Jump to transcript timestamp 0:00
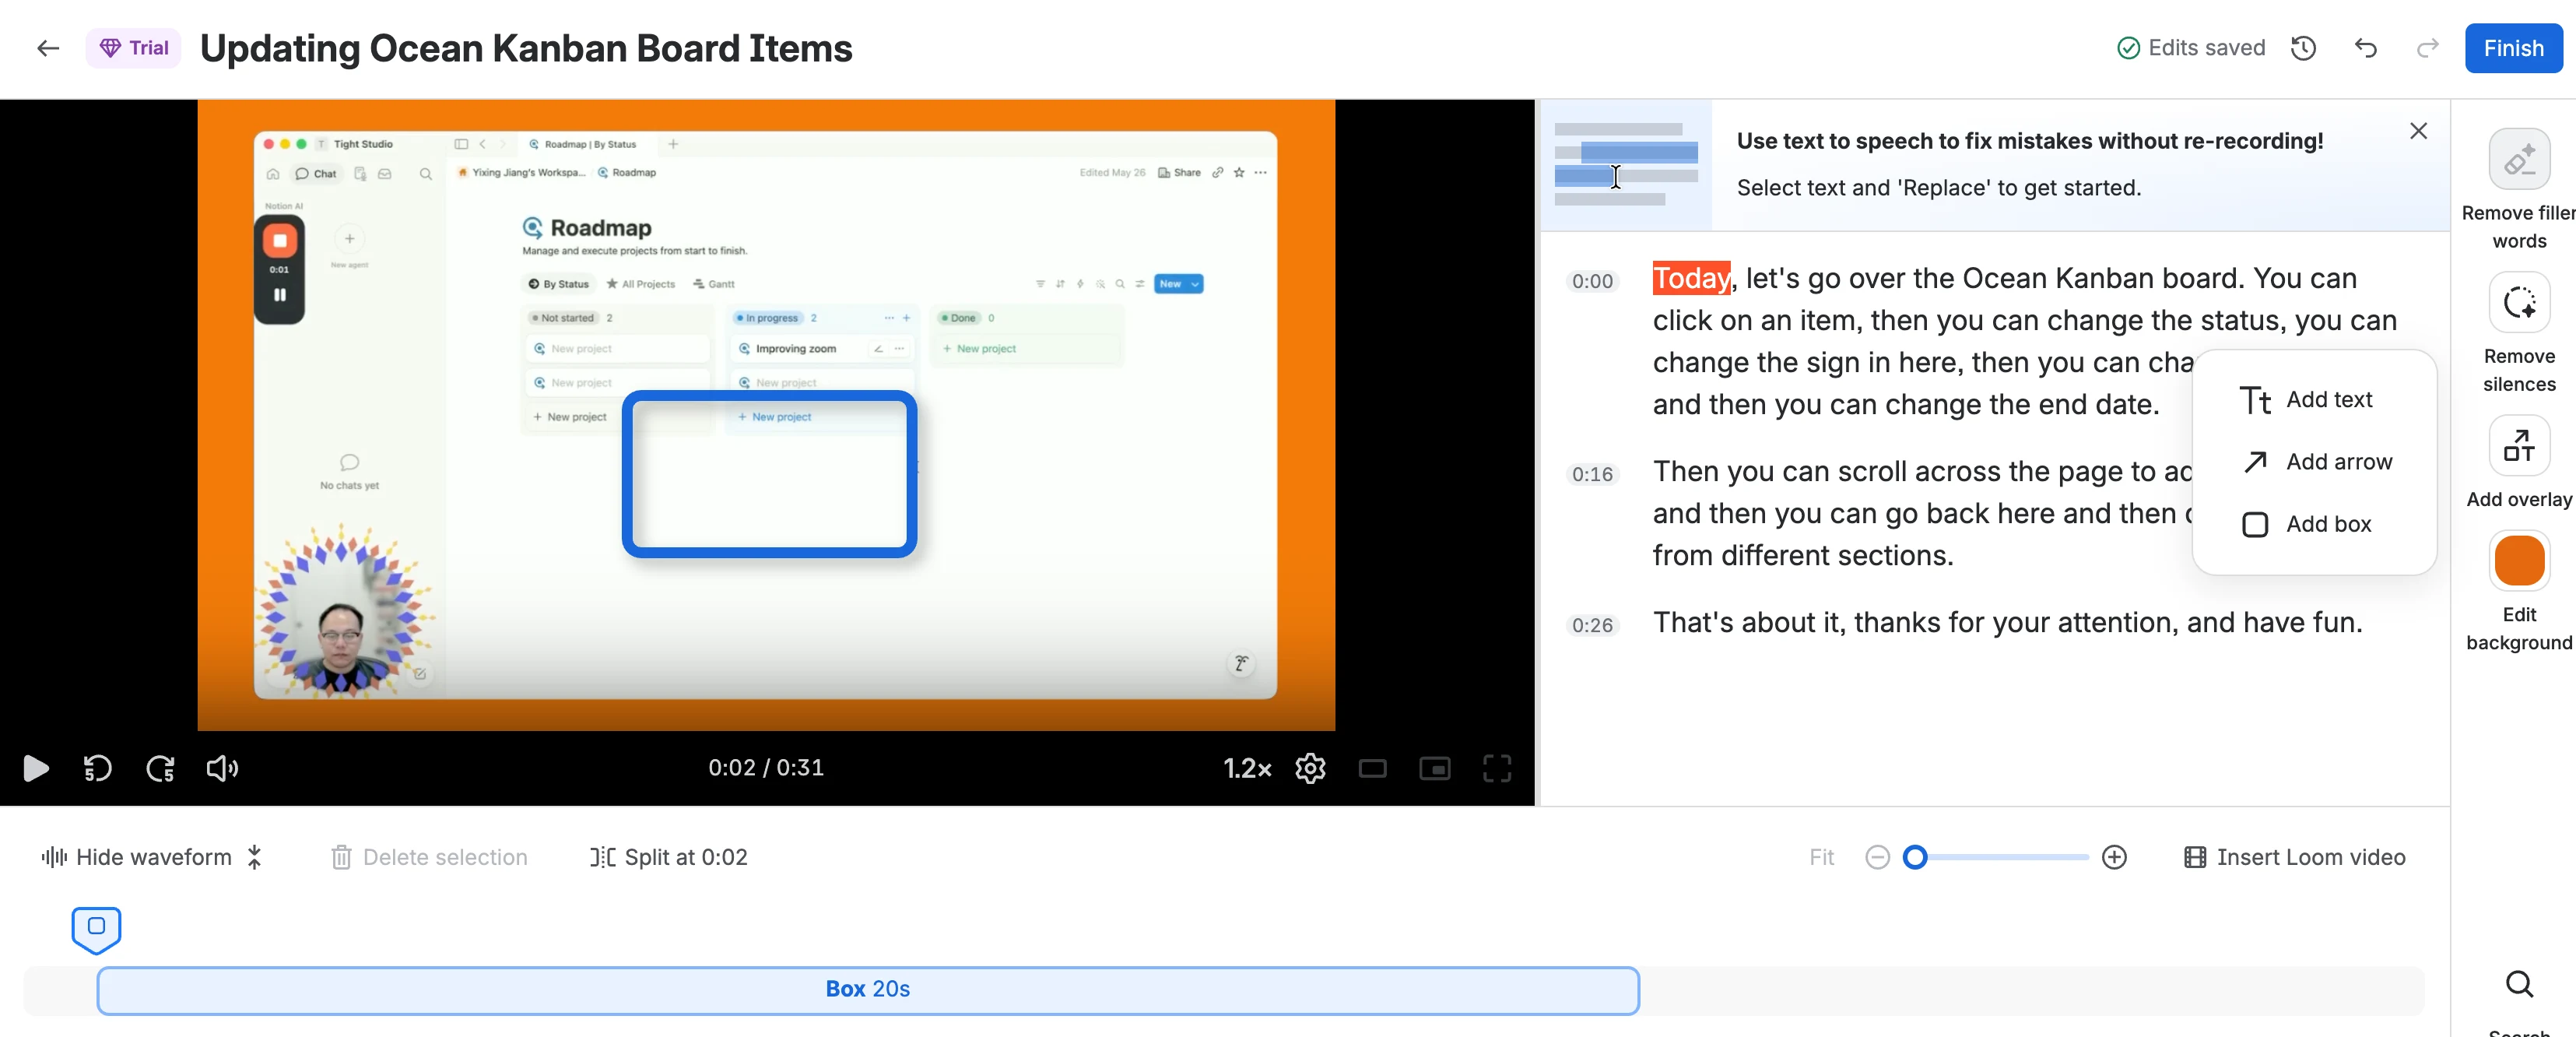The height and width of the screenshot is (1037, 2576). click(1592, 281)
